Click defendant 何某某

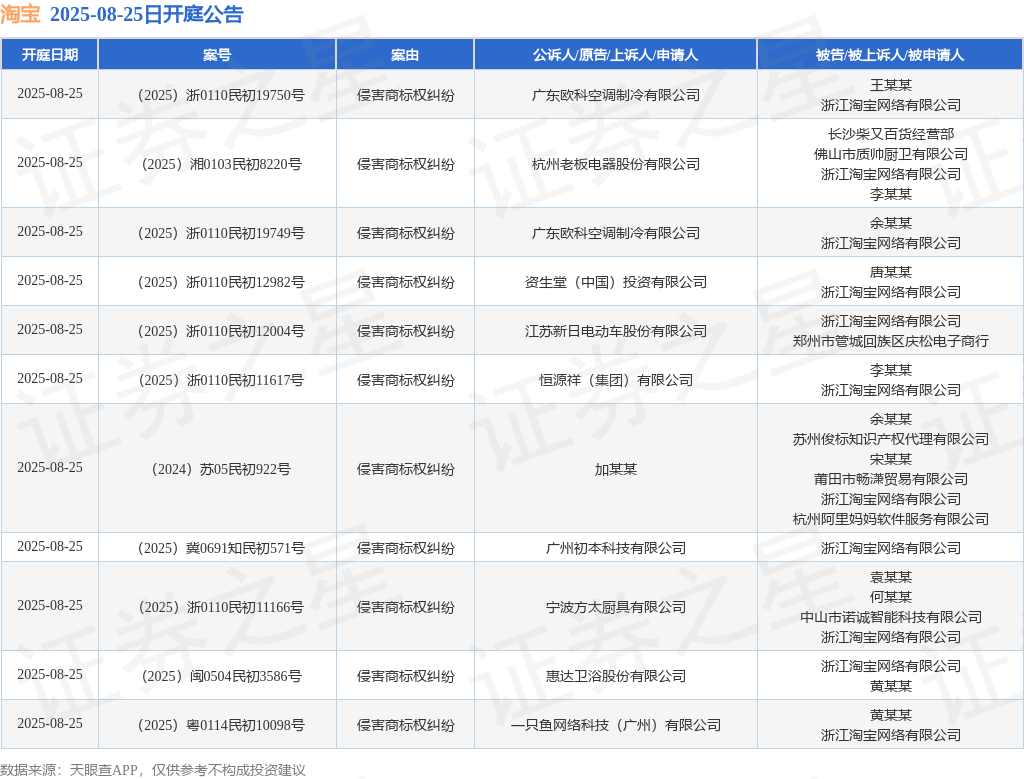tap(890, 597)
